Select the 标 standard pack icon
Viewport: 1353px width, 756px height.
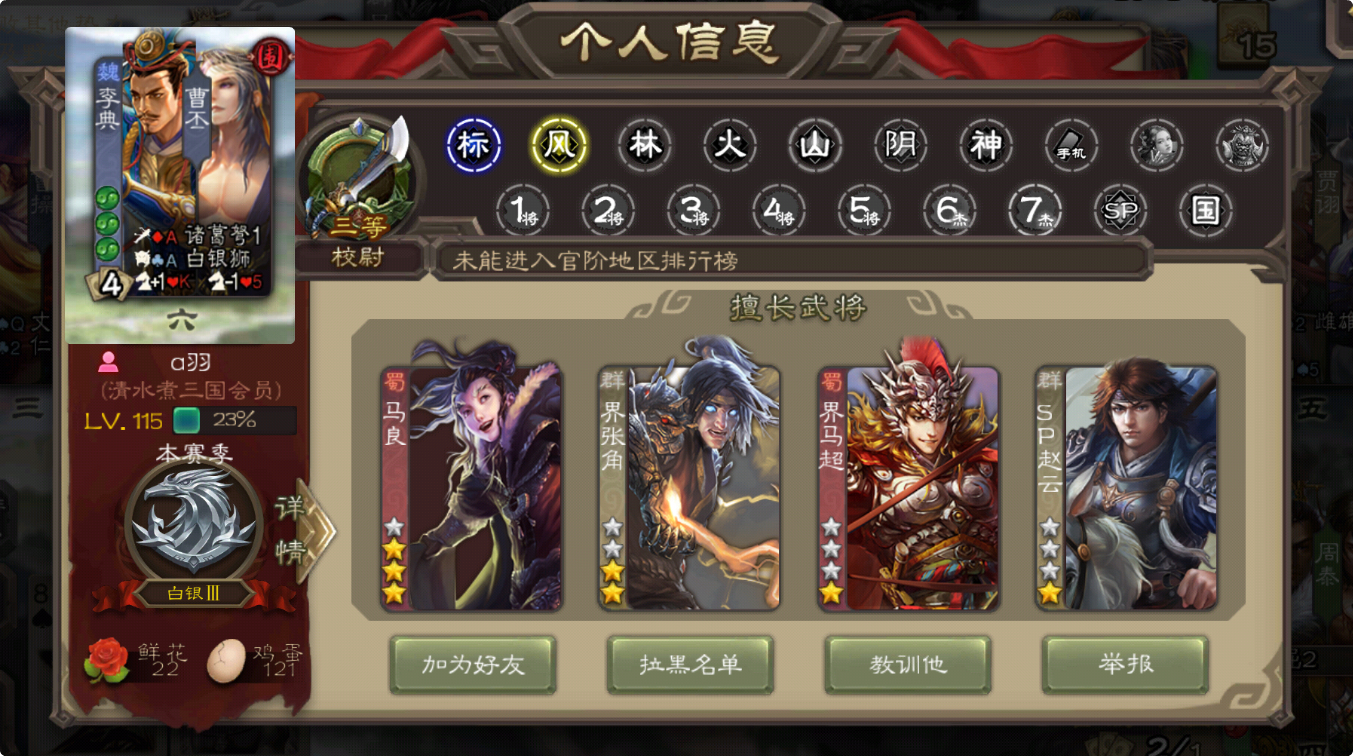point(473,146)
